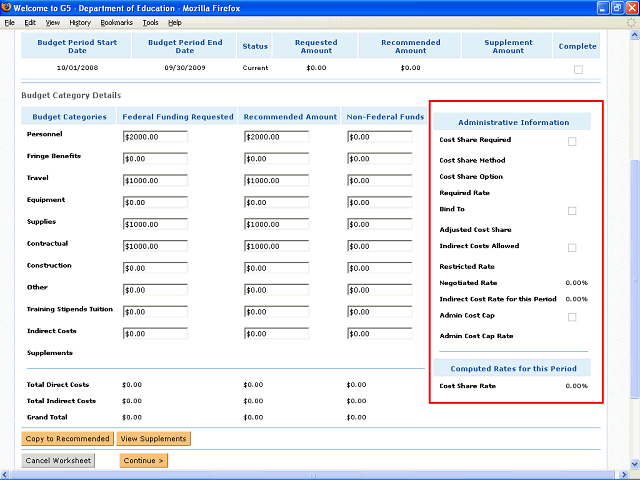Open the Bookmarks menu
This screenshot has width=640, height=480.
click(116, 22)
